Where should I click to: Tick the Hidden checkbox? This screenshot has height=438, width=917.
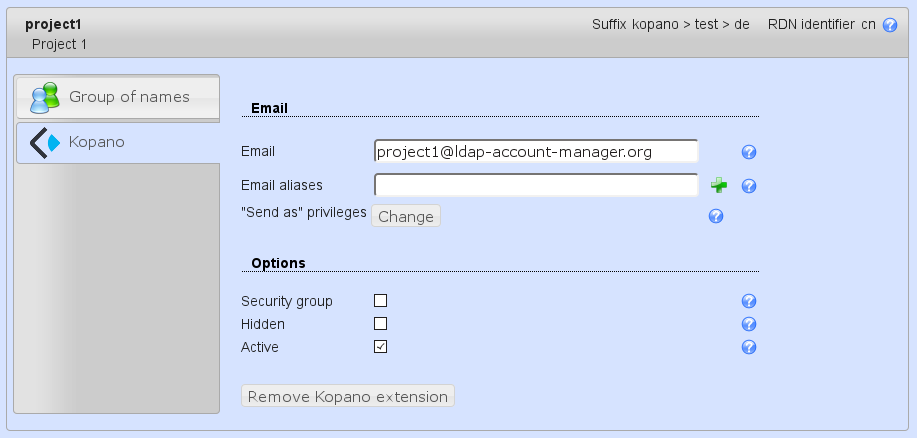click(x=380, y=323)
